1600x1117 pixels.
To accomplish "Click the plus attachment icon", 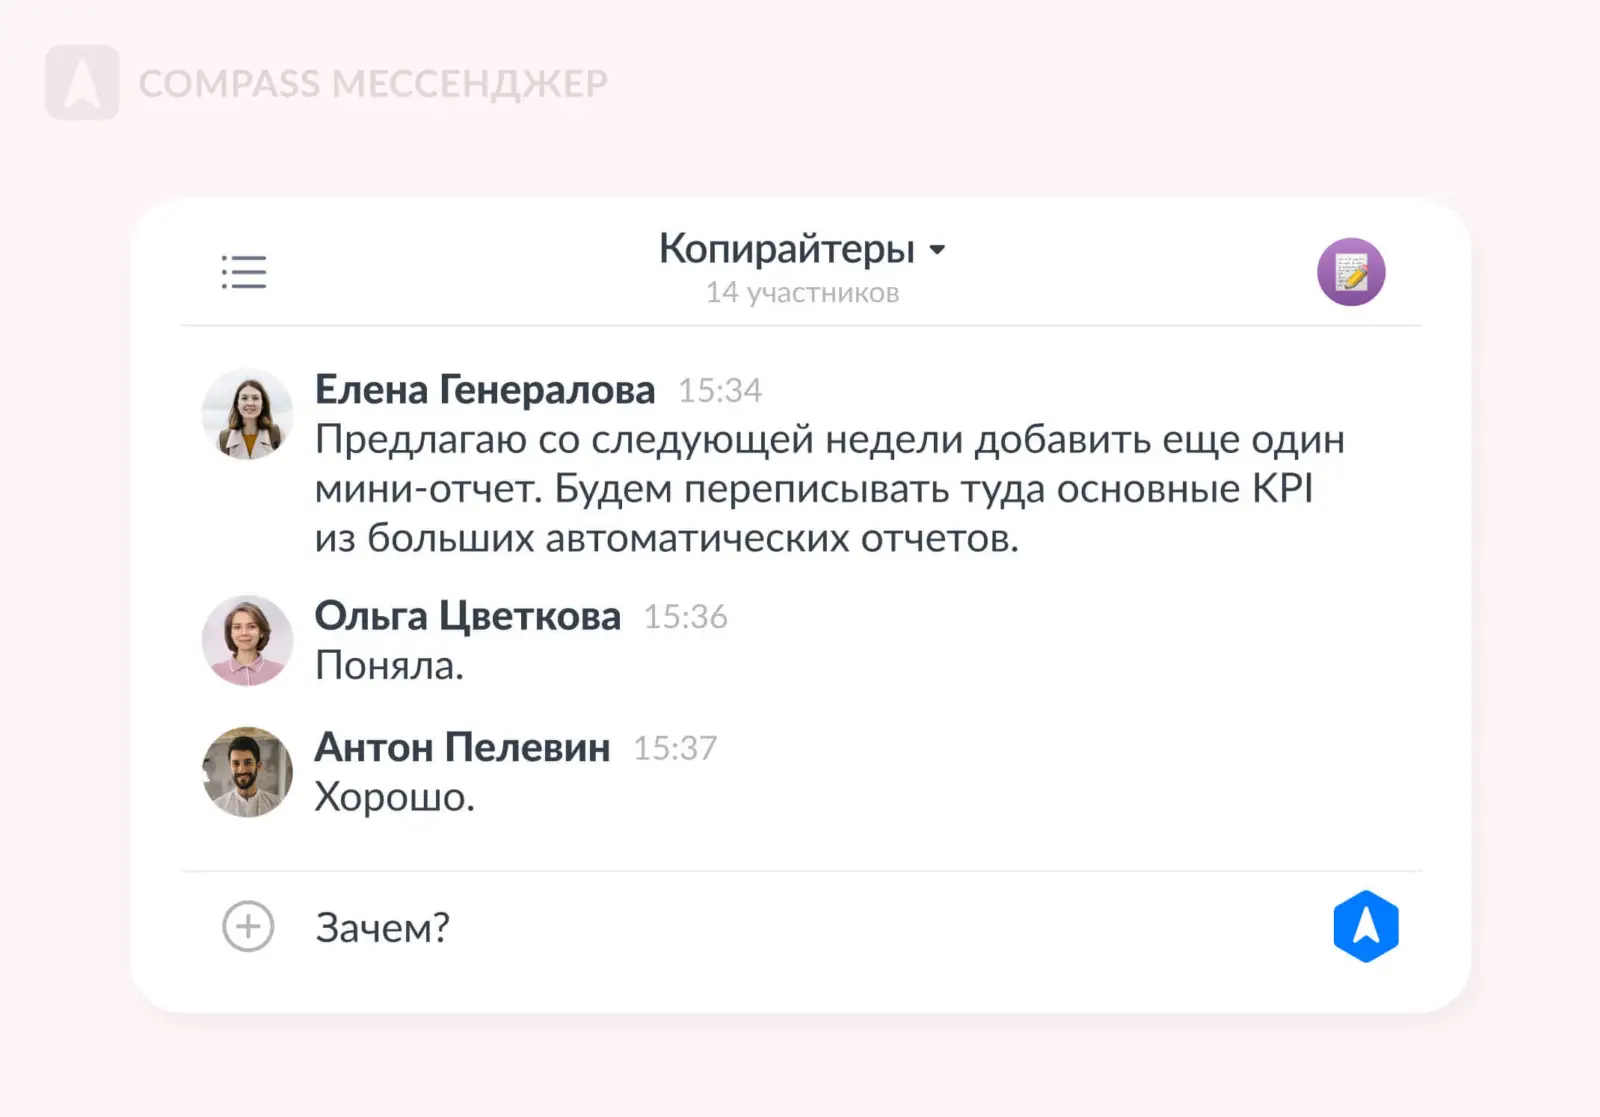I will tap(248, 926).
